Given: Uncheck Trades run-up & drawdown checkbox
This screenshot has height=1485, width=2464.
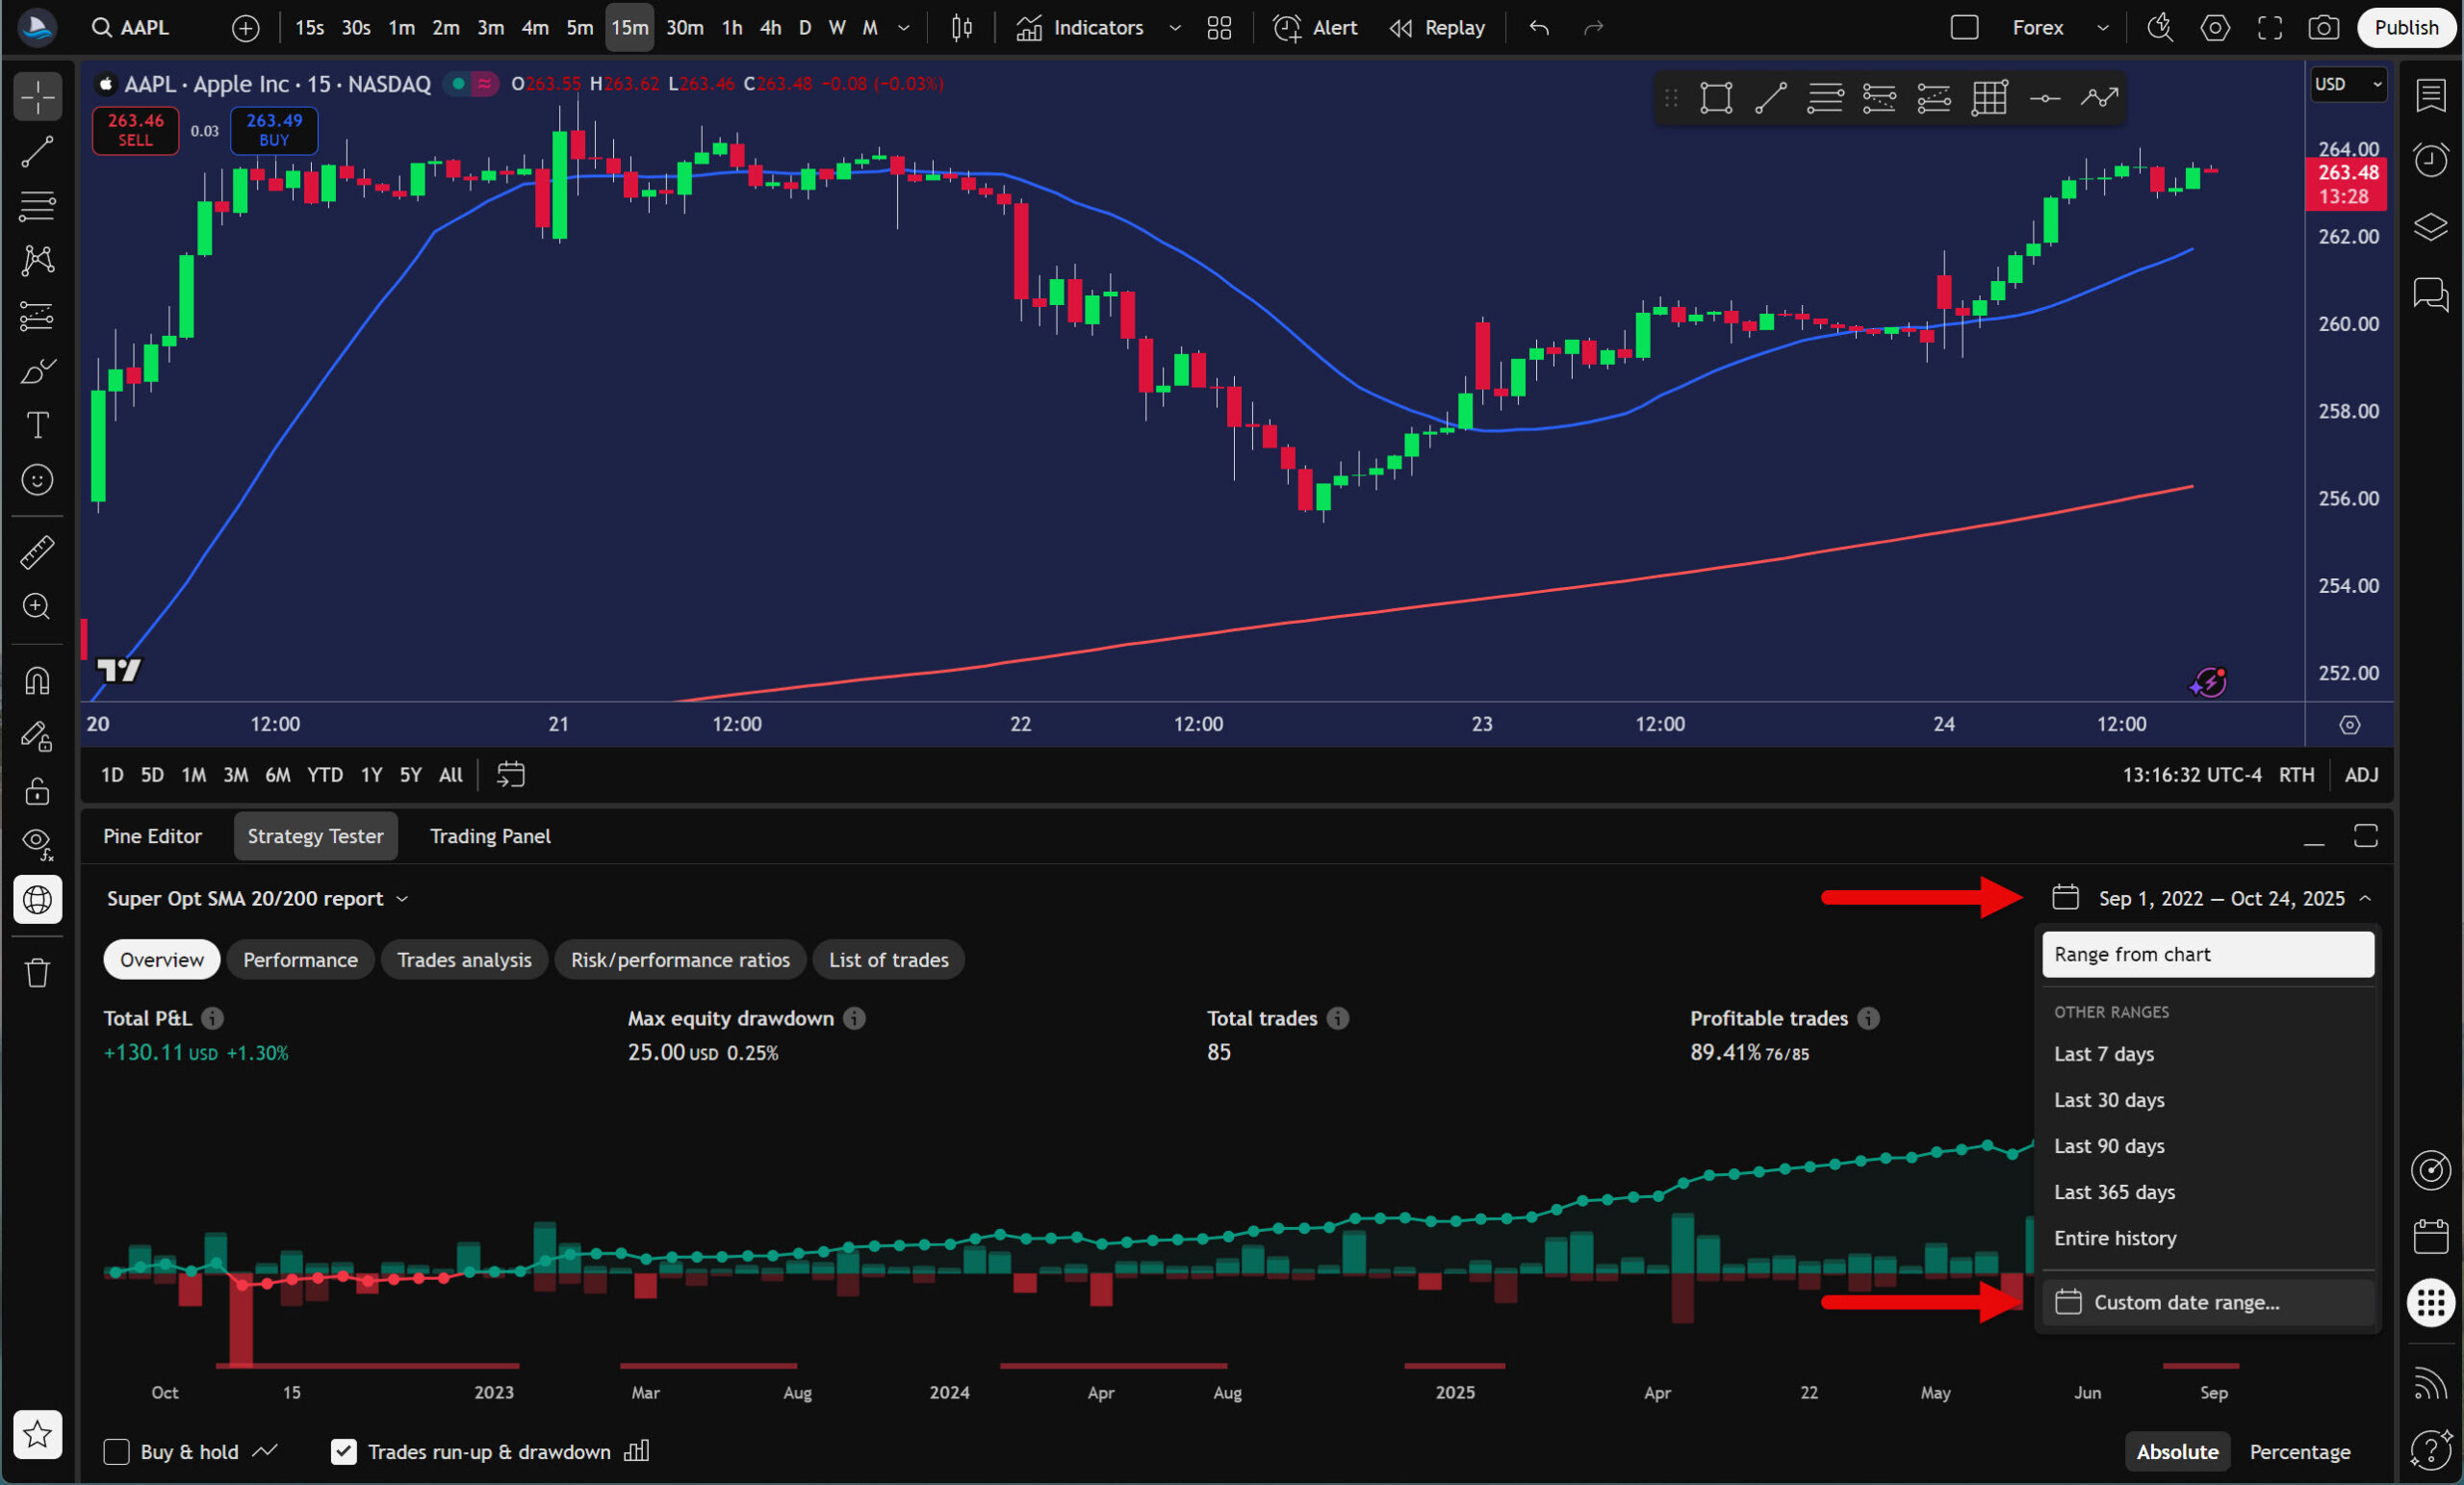Looking at the screenshot, I should coord(343,1451).
